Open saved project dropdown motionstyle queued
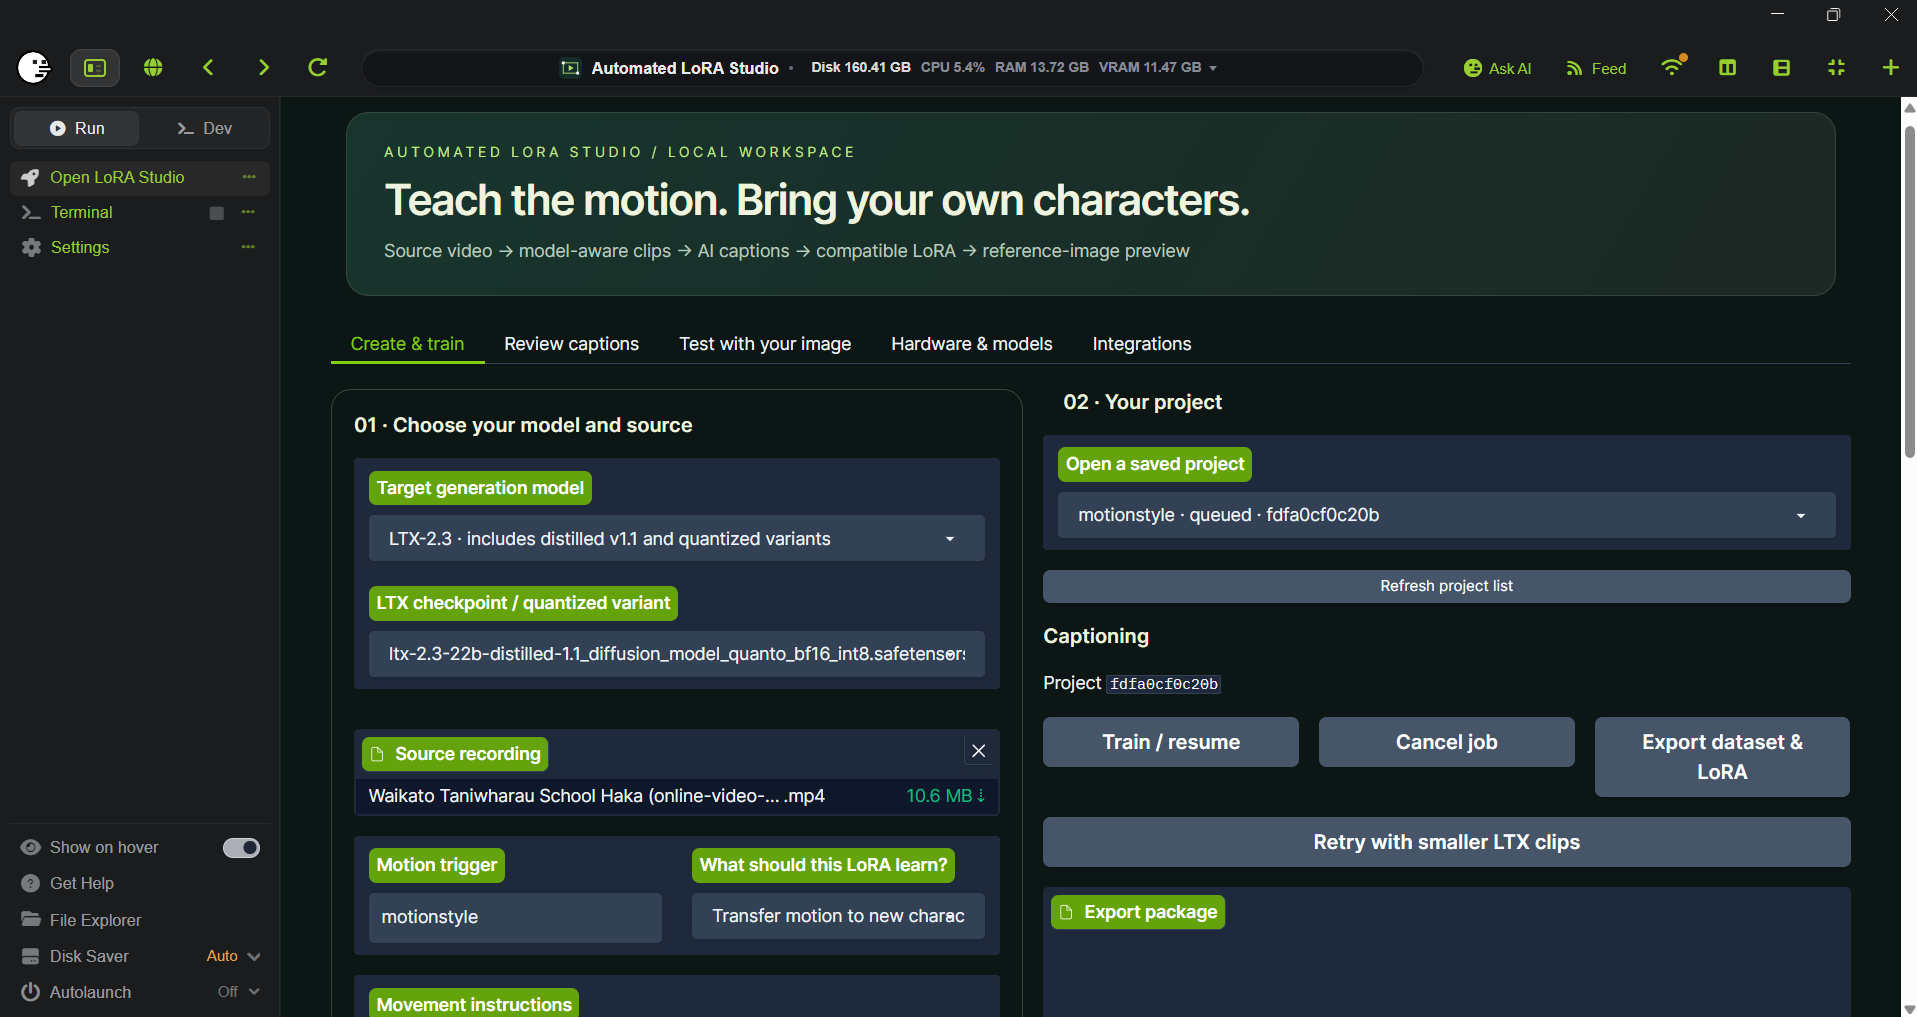Image resolution: width=1917 pixels, height=1017 pixels. [1446, 515]
